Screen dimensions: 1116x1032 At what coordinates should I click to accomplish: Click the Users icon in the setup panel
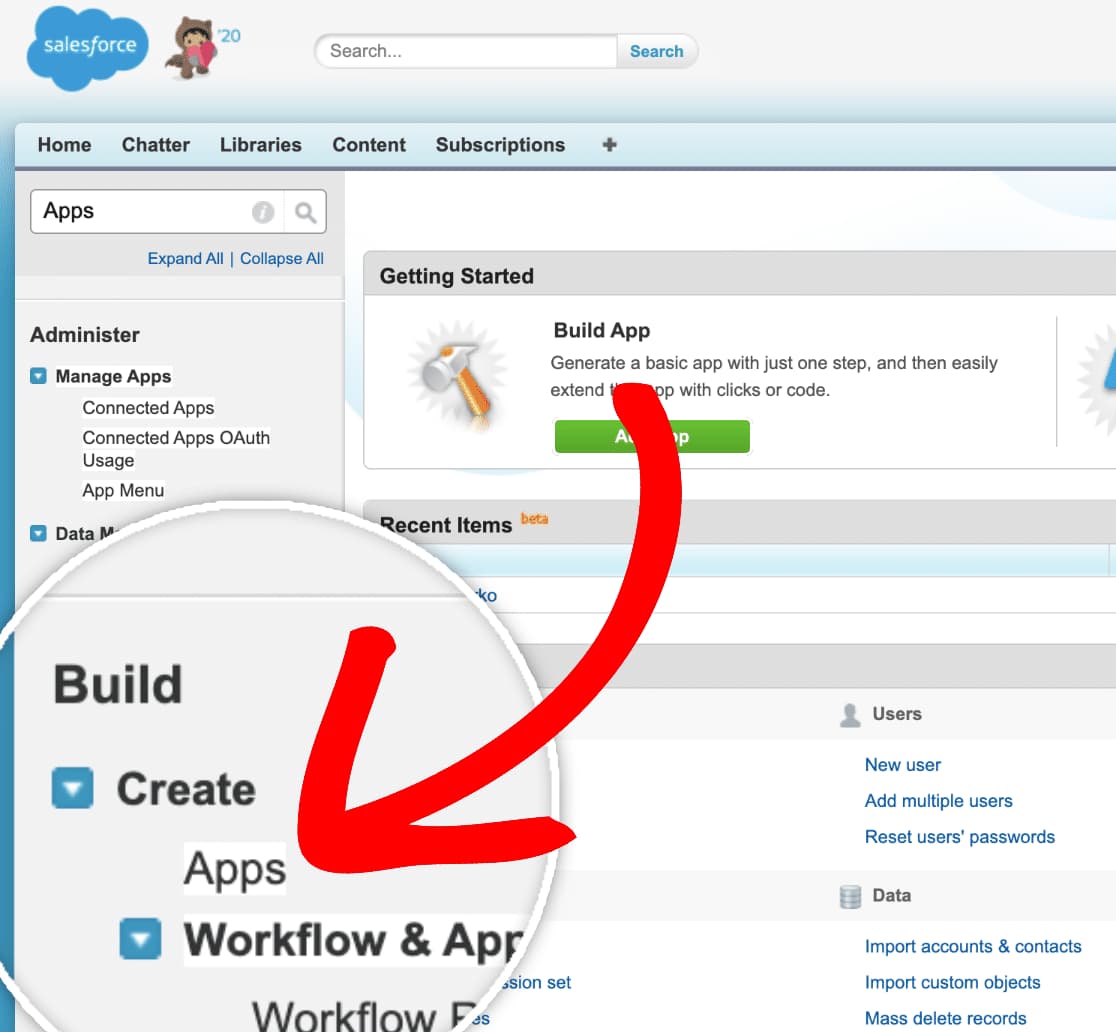point(850,713)
